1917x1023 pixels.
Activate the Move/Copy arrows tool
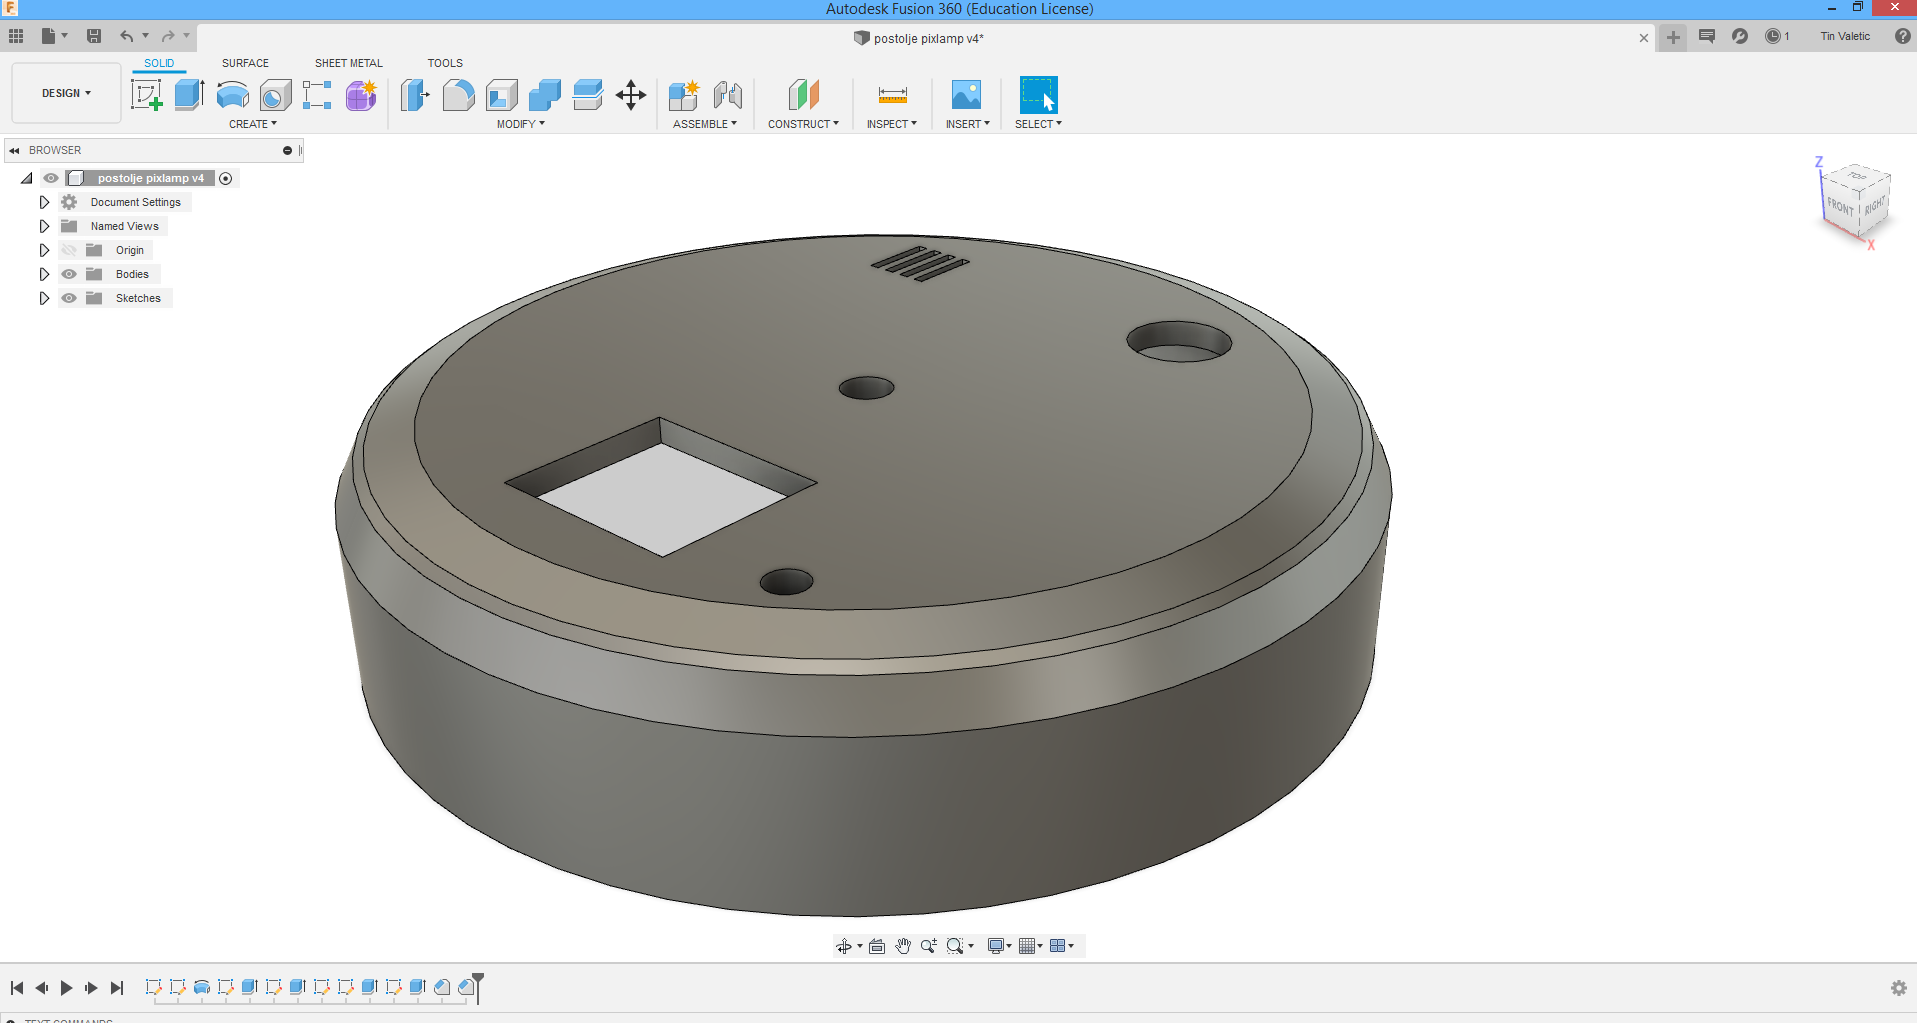(x=631, y=95)
